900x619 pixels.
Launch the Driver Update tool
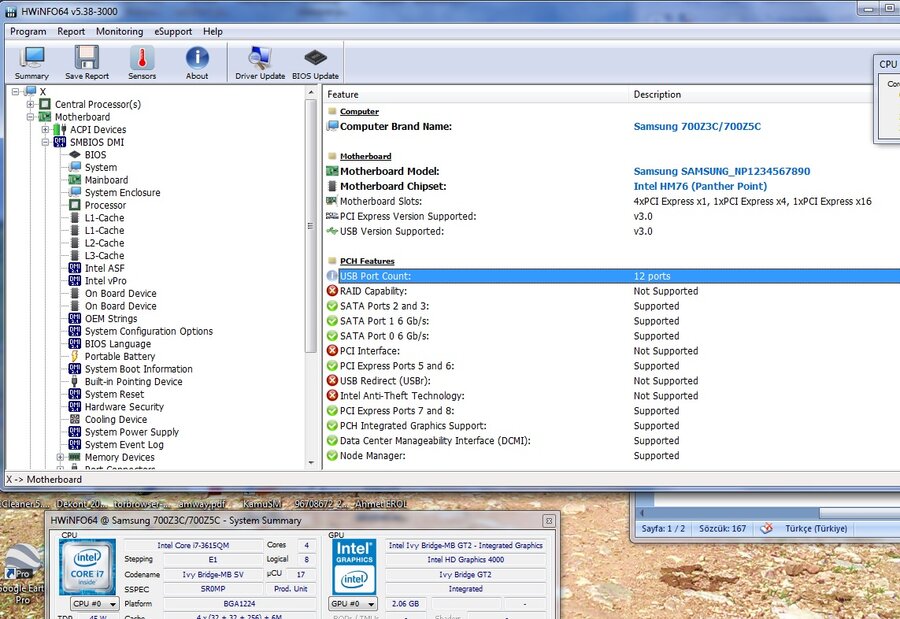point(260,63)
